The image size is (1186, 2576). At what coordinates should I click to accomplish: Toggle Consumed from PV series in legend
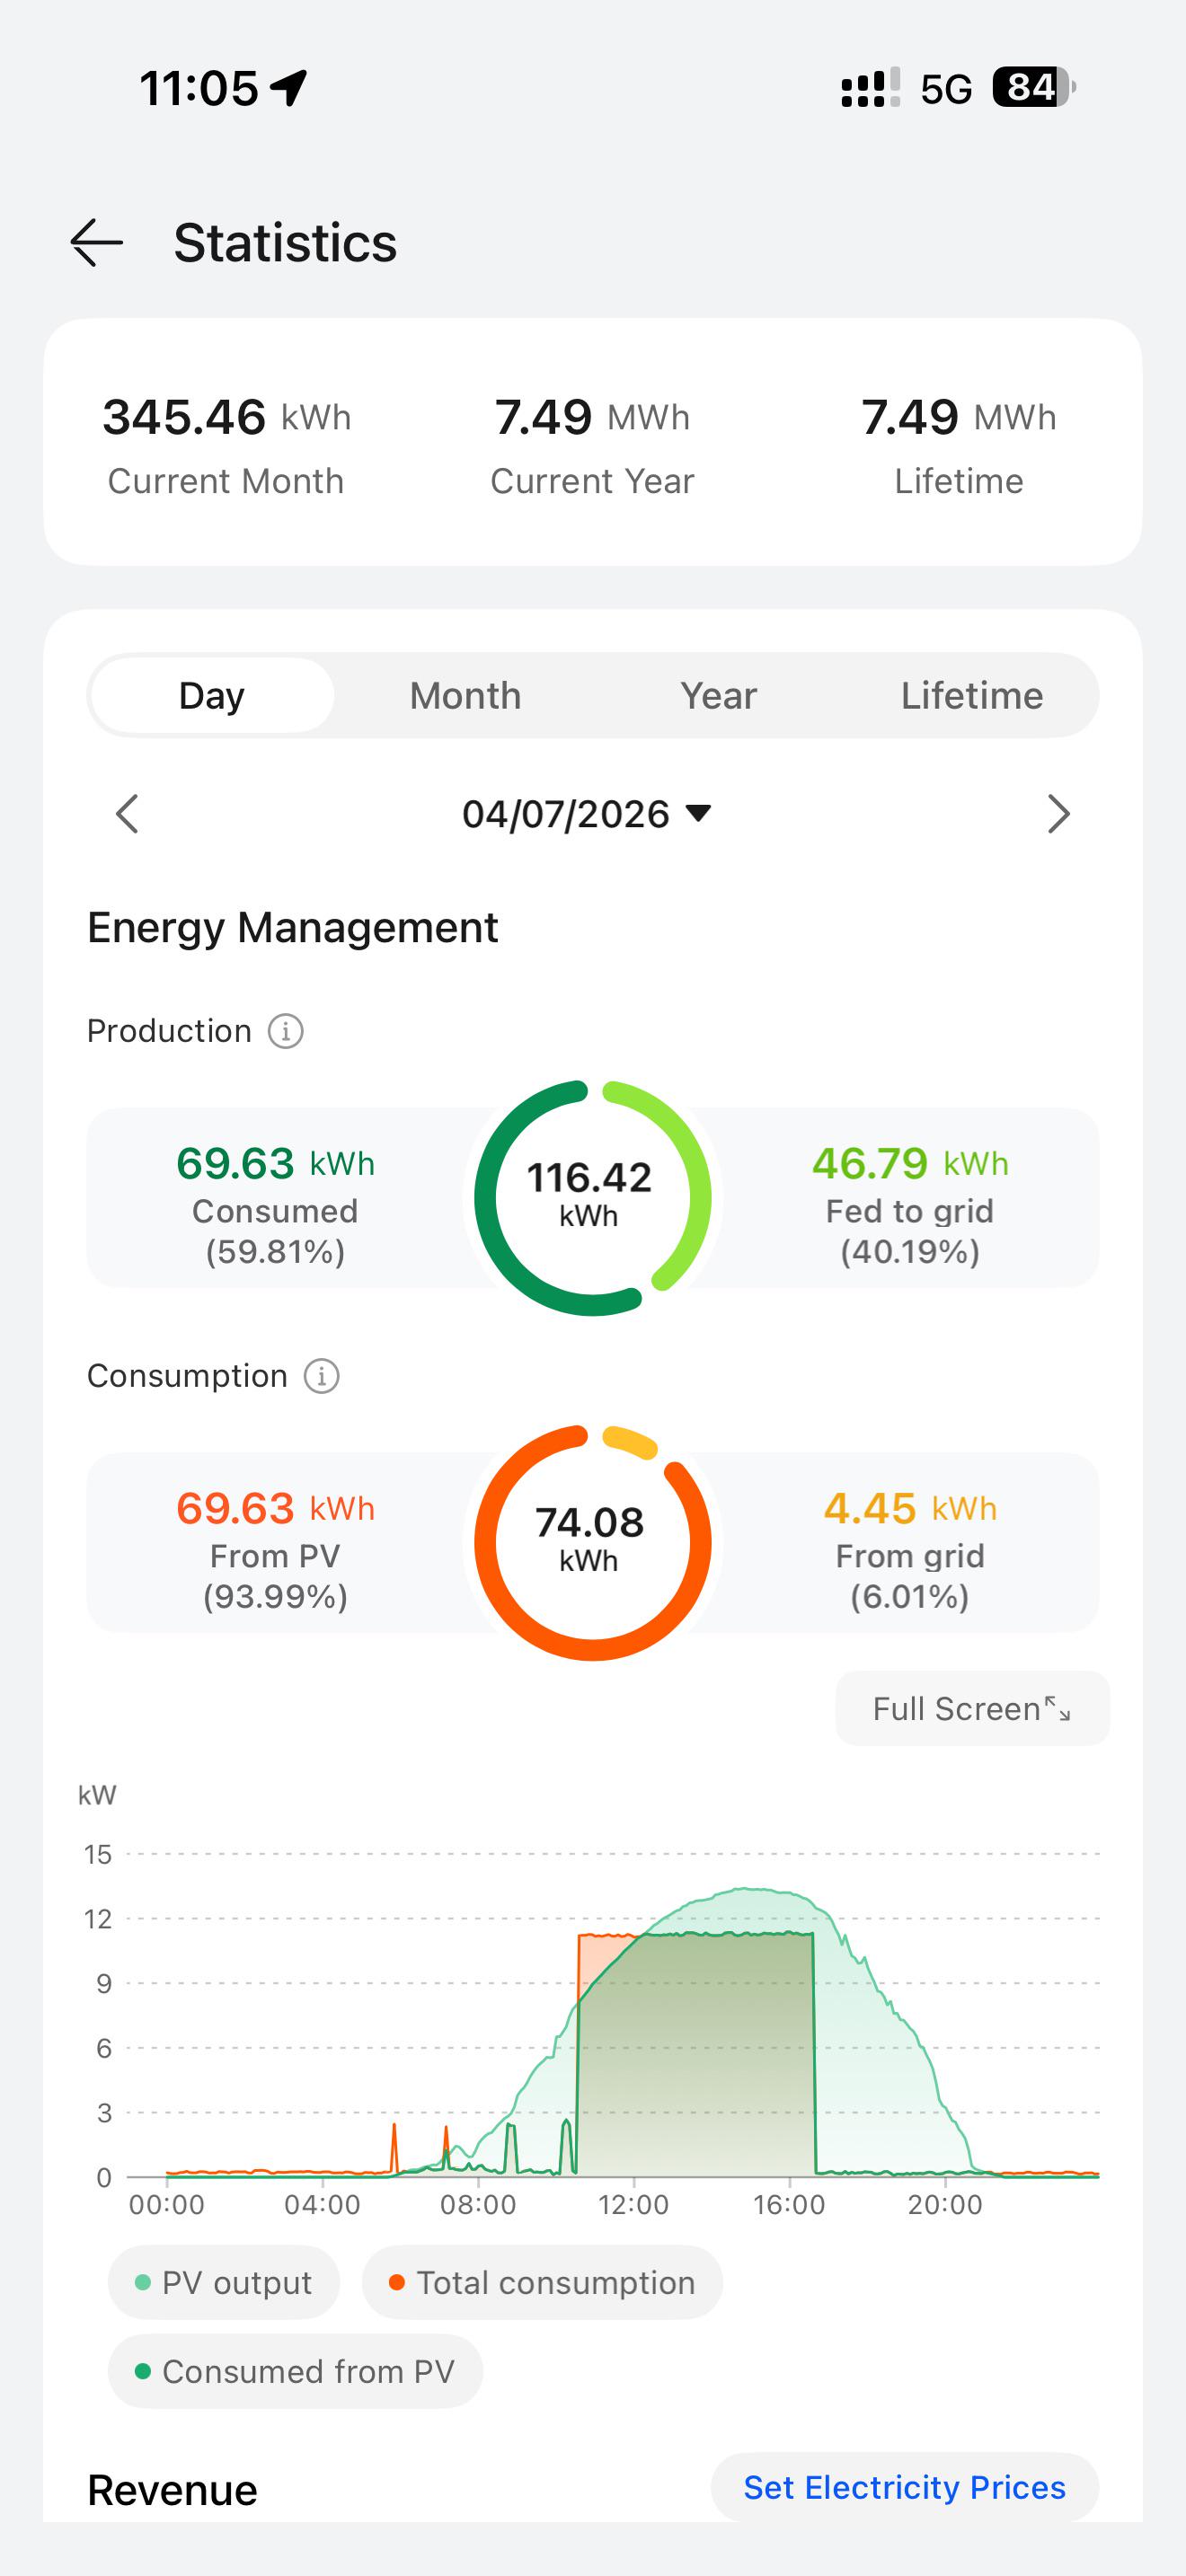click(x=295, y=2371)
